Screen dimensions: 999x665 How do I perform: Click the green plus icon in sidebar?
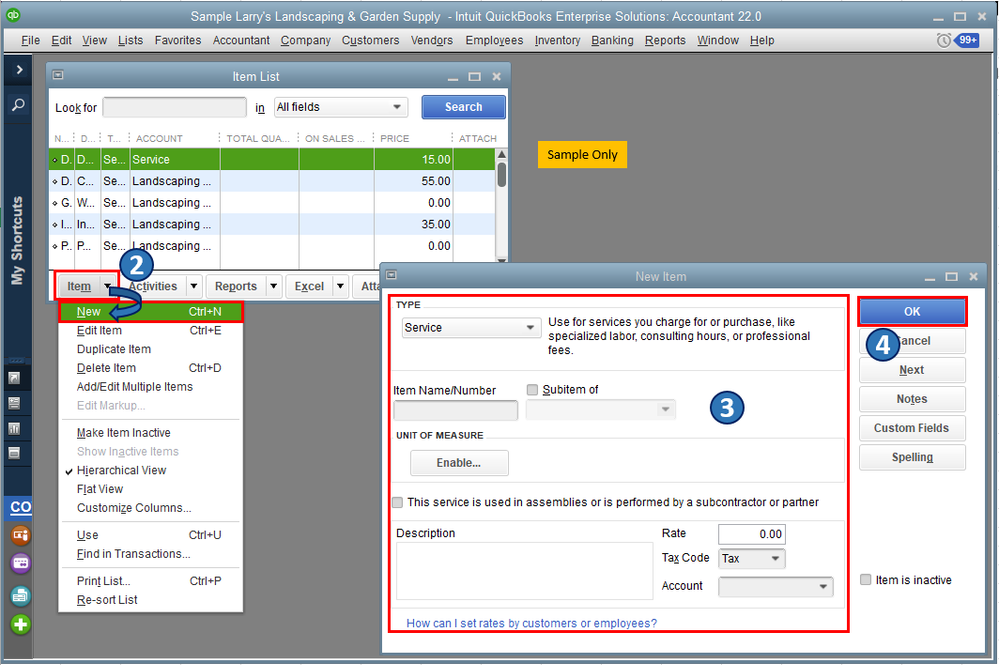click(20, 624)
